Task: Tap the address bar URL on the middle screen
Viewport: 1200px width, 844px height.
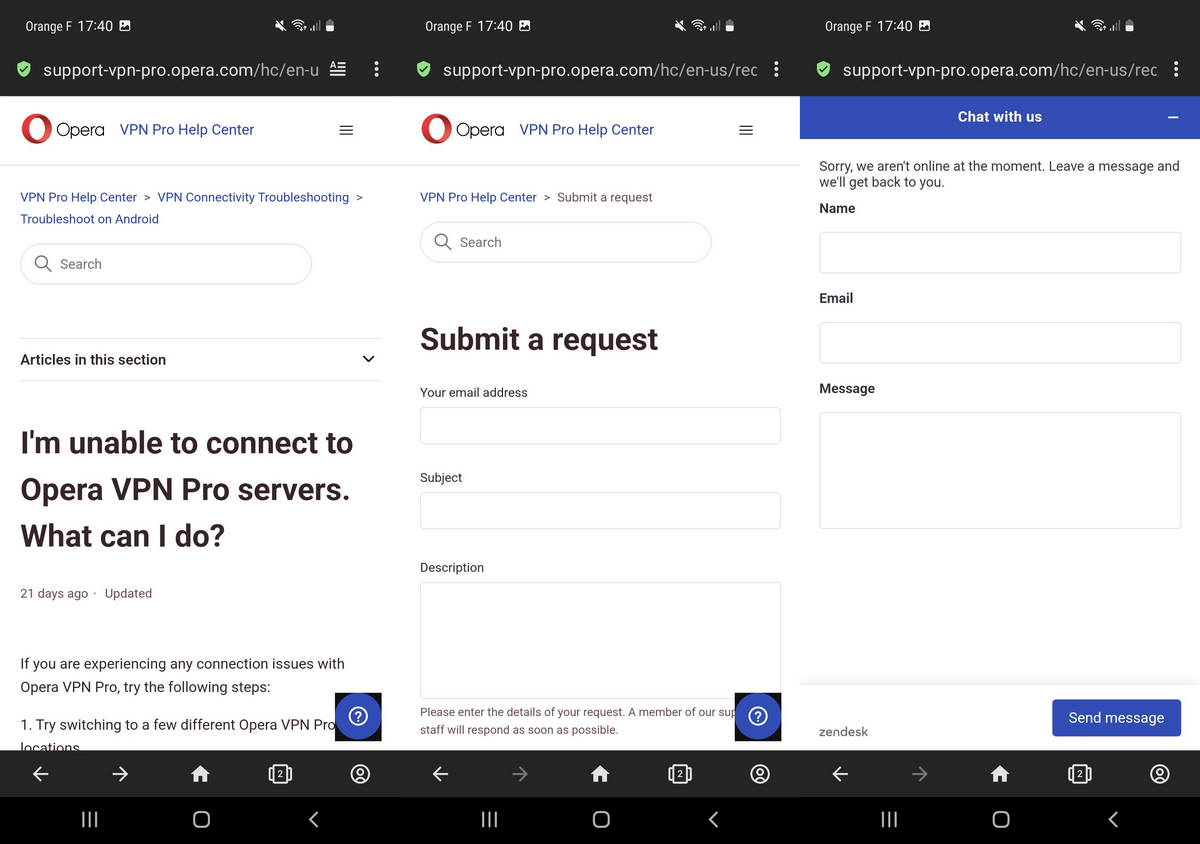Action: pyautogui.click(x=600, y=70)
